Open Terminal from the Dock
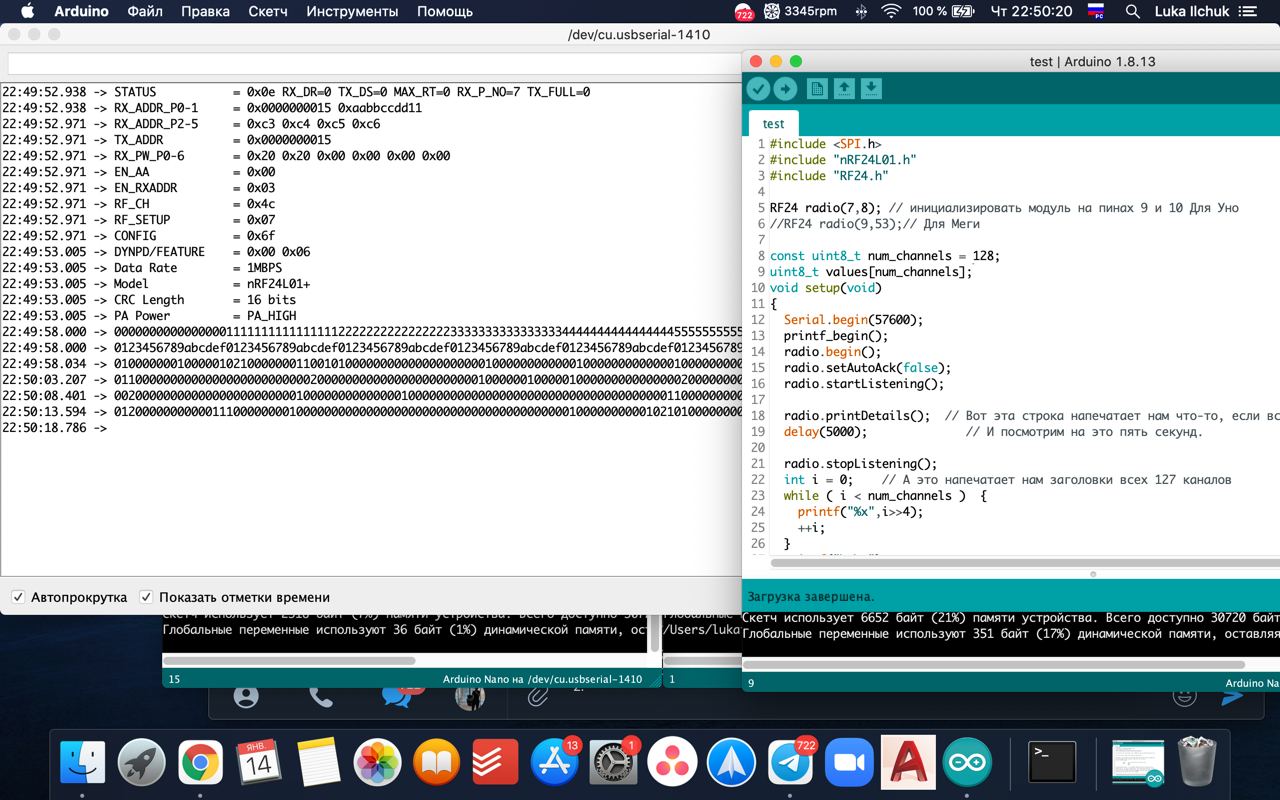This screenshot has width=1280, height=800. click(1052, 762)
